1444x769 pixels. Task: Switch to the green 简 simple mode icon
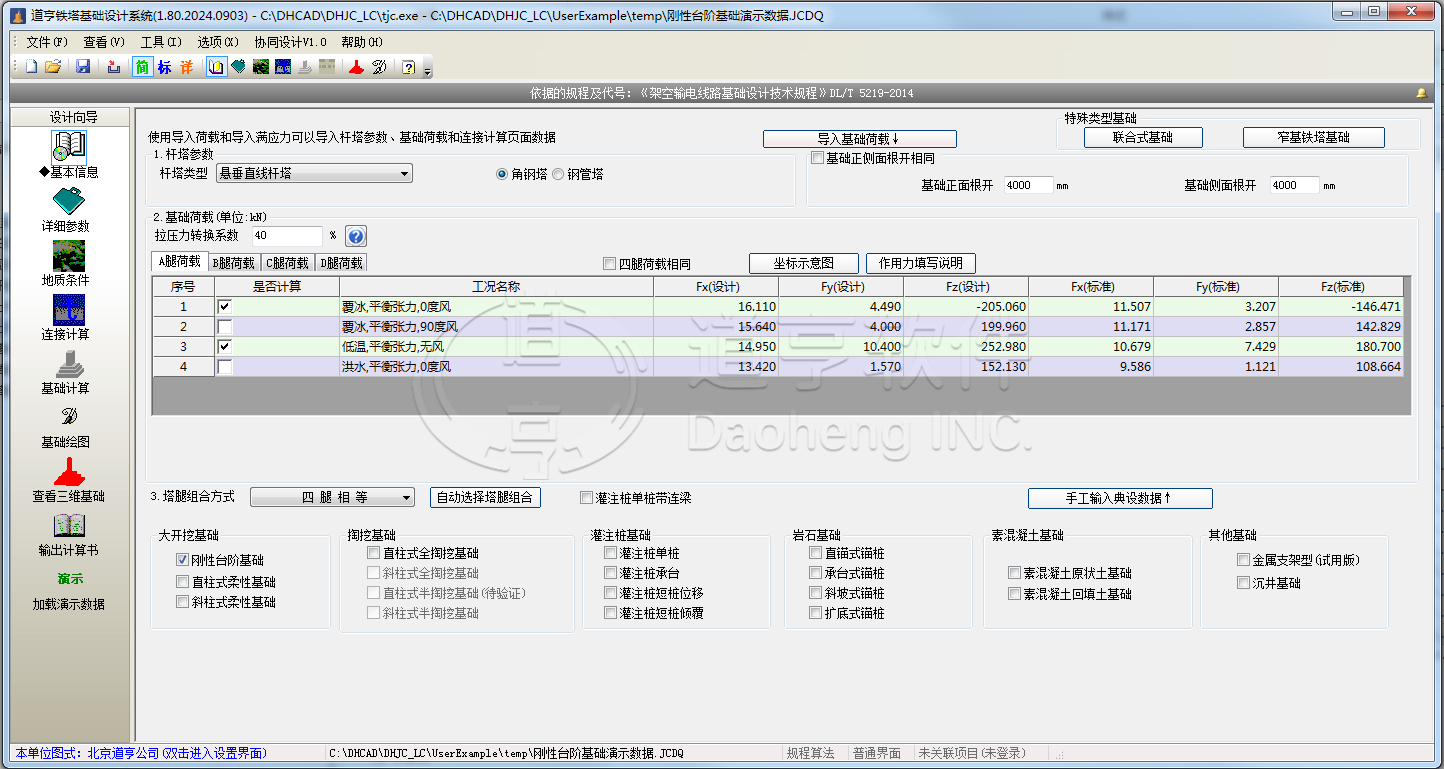click(x=142, y=67)
